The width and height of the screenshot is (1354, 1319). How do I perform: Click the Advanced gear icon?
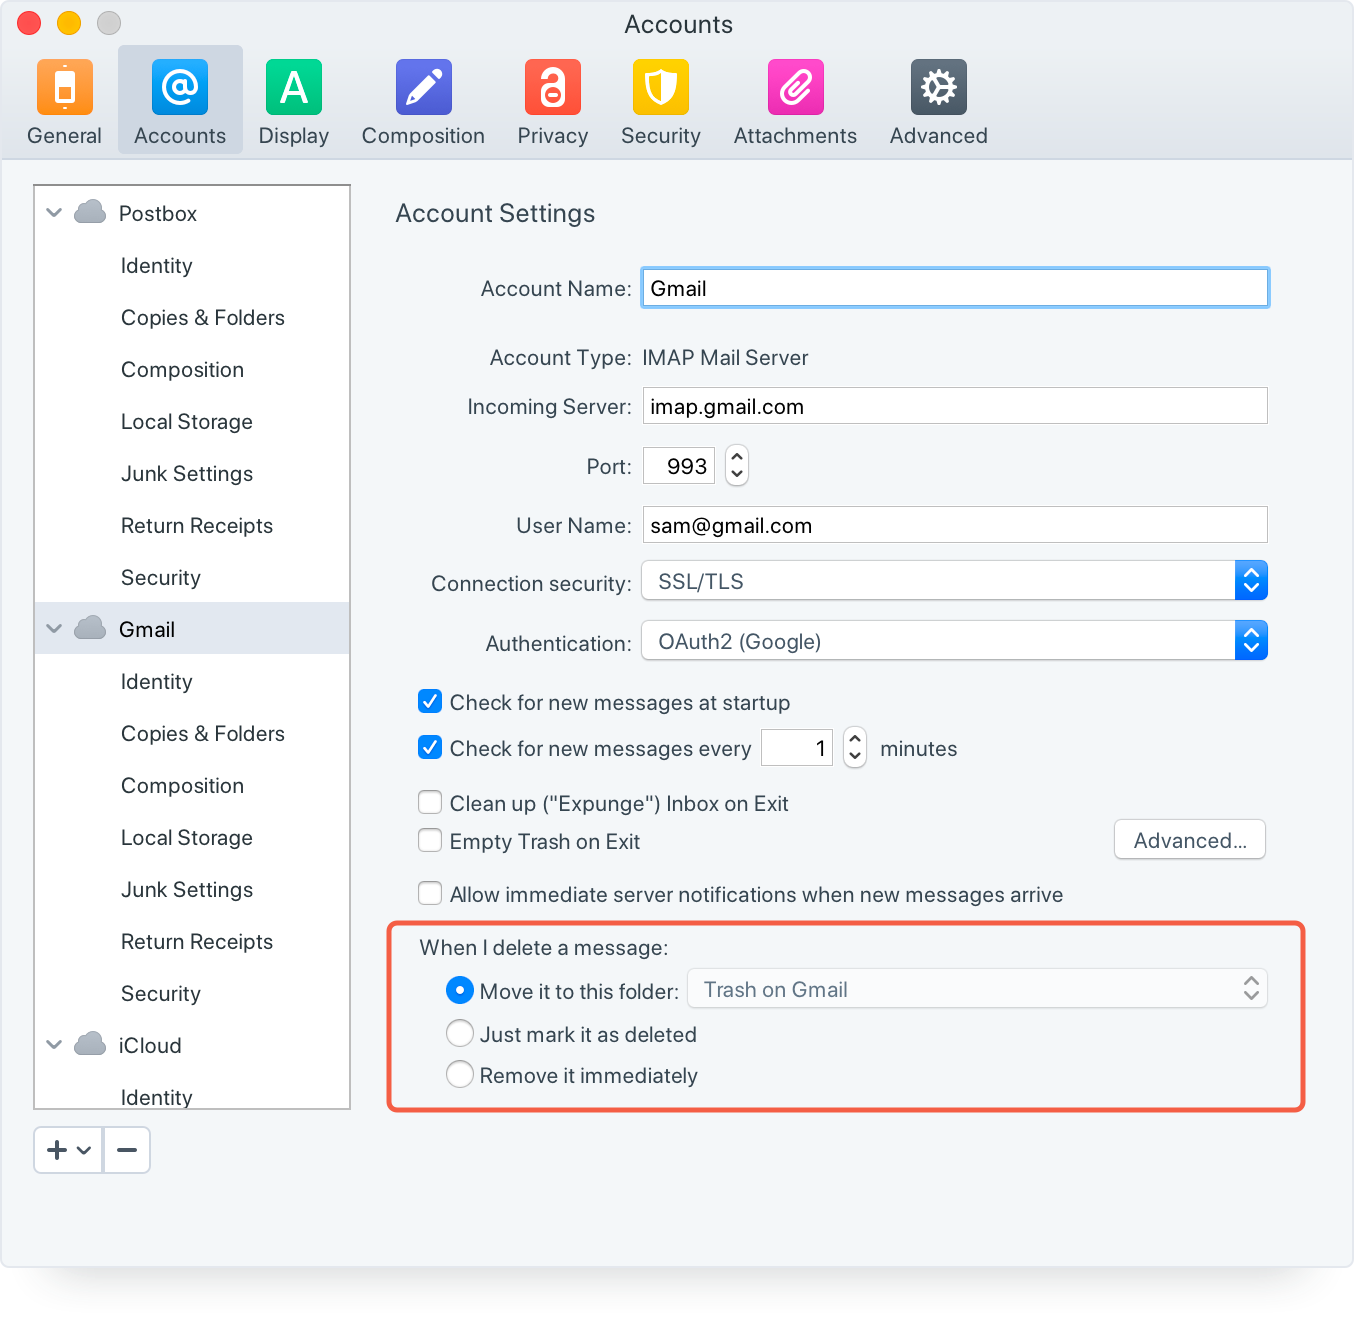click(937, 100)
